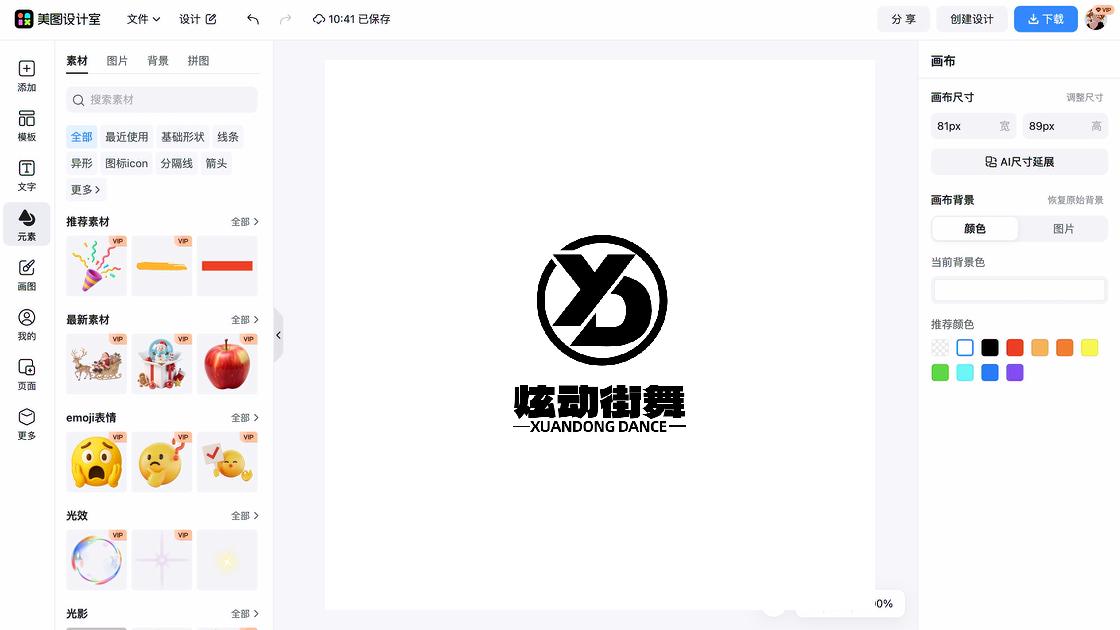Click the 下载 (Download) button
This screenshot has height=630, width=1120.
click(1045, 19)
